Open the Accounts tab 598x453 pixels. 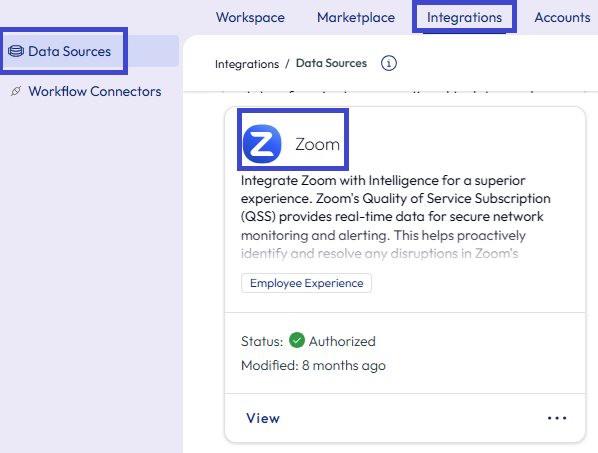(562, 18)
